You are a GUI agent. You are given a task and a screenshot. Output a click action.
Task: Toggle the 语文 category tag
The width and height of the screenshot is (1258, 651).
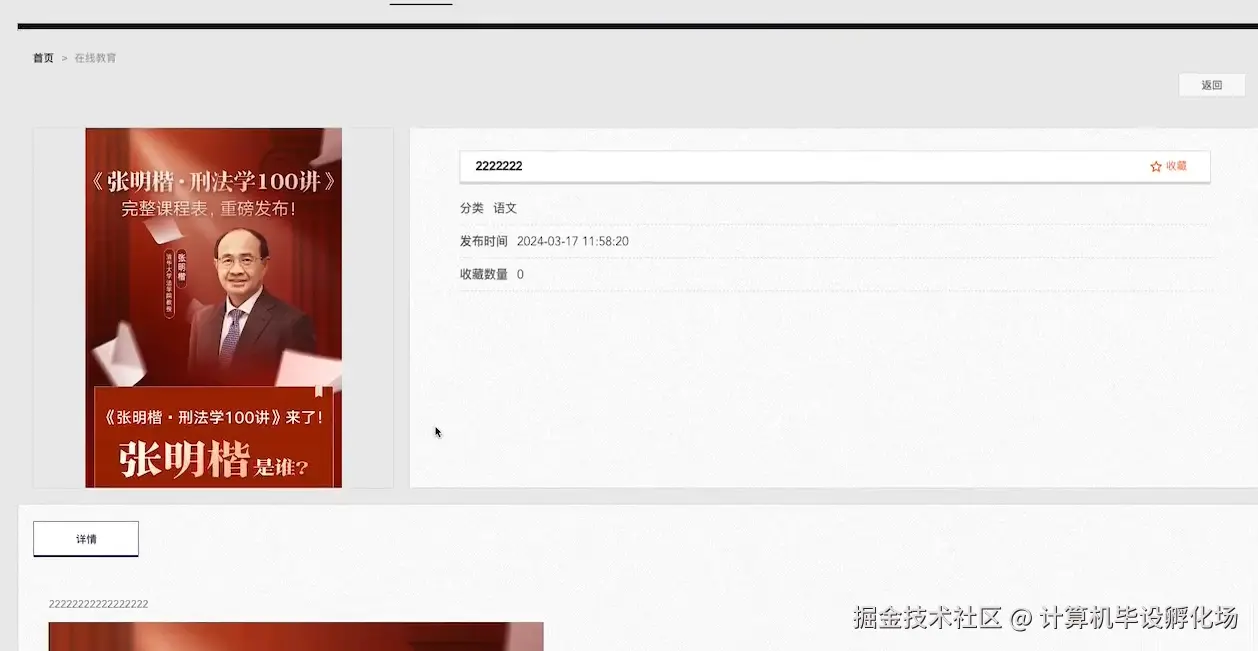pyautogui.click(x=504, y=208)
